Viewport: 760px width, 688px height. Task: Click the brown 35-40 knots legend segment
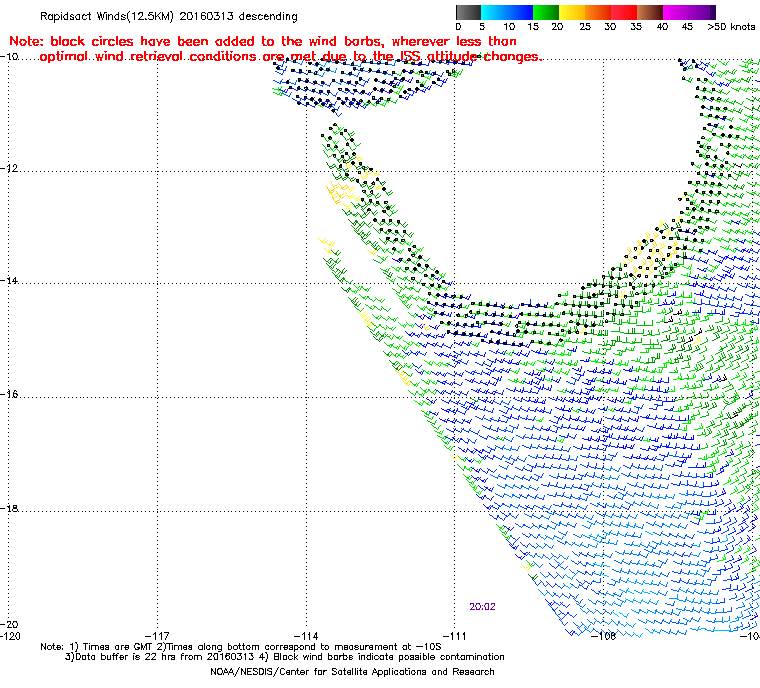[x=650, y=12]
